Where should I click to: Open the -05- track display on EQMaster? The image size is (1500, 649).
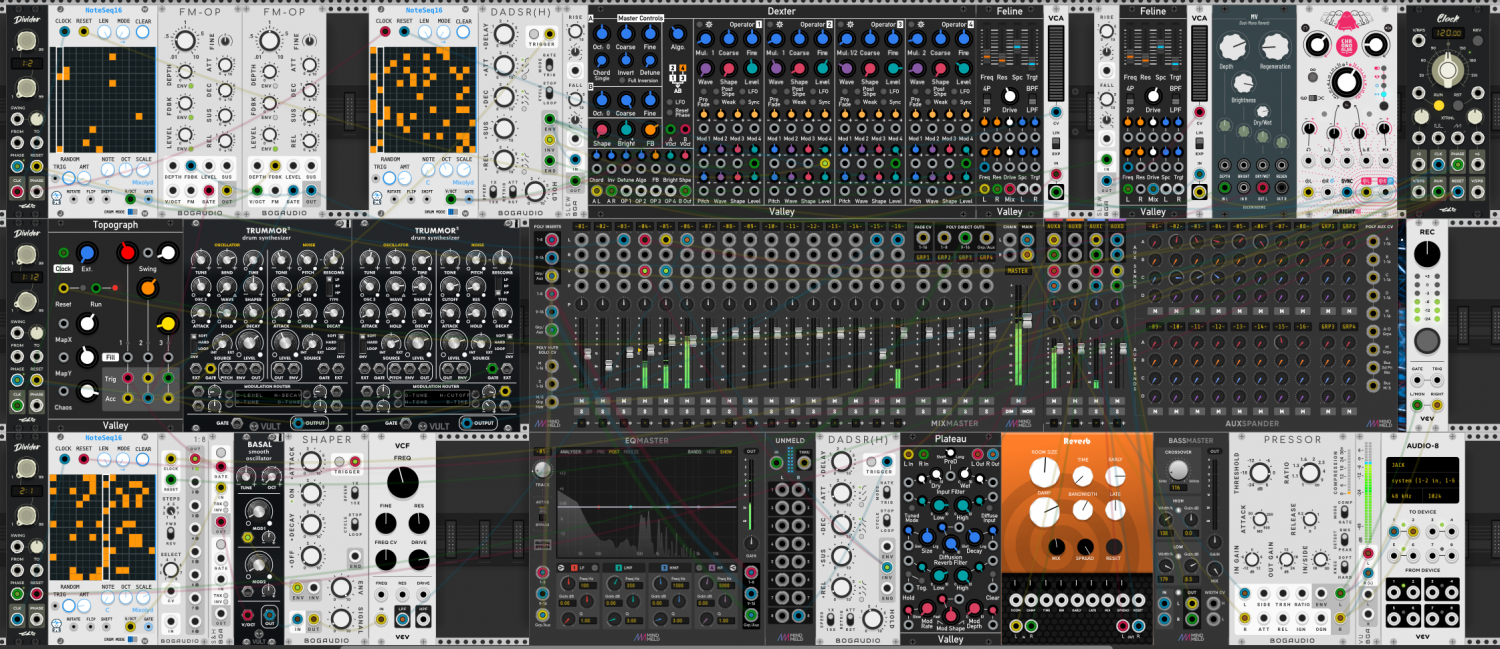tap(545, 452)
